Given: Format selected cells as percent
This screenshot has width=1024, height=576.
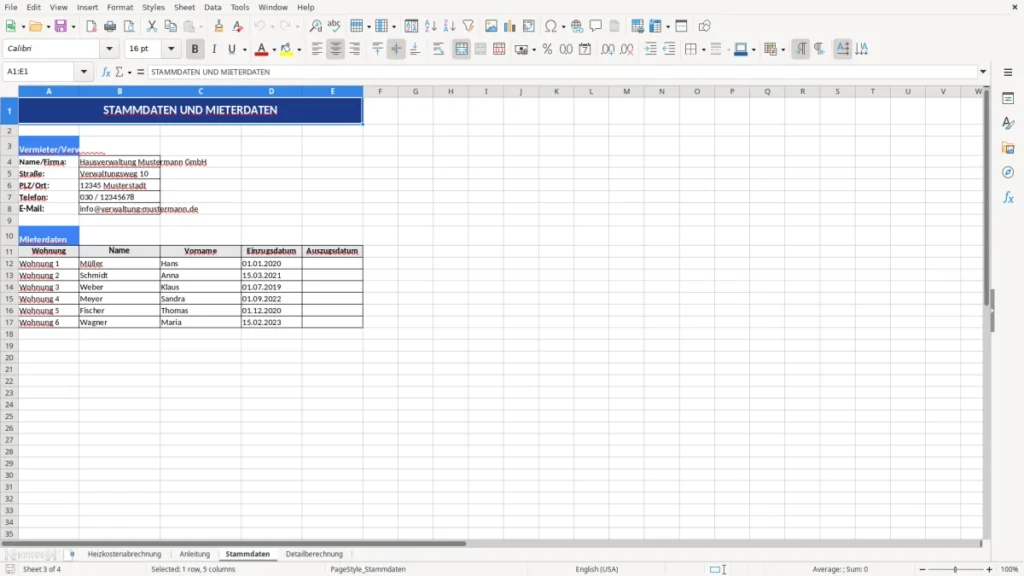Looking at the screenshot, I should tap(547, 49).
